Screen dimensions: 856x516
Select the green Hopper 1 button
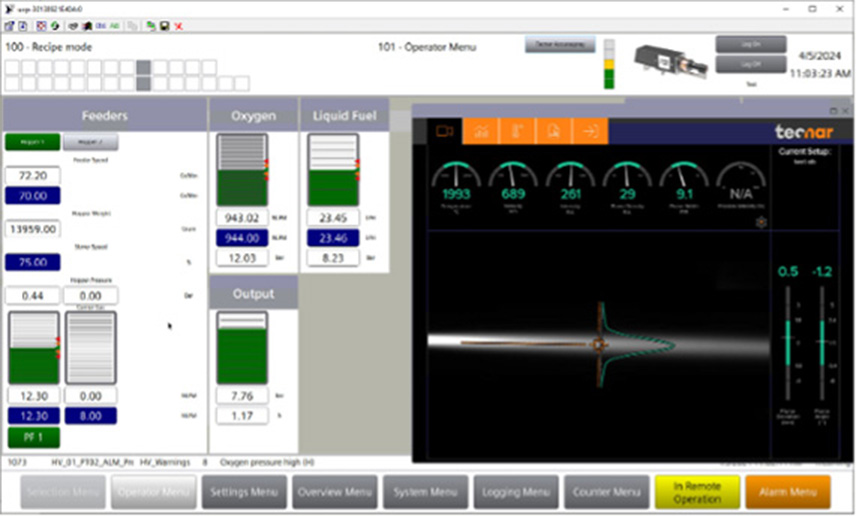[32, 142]
